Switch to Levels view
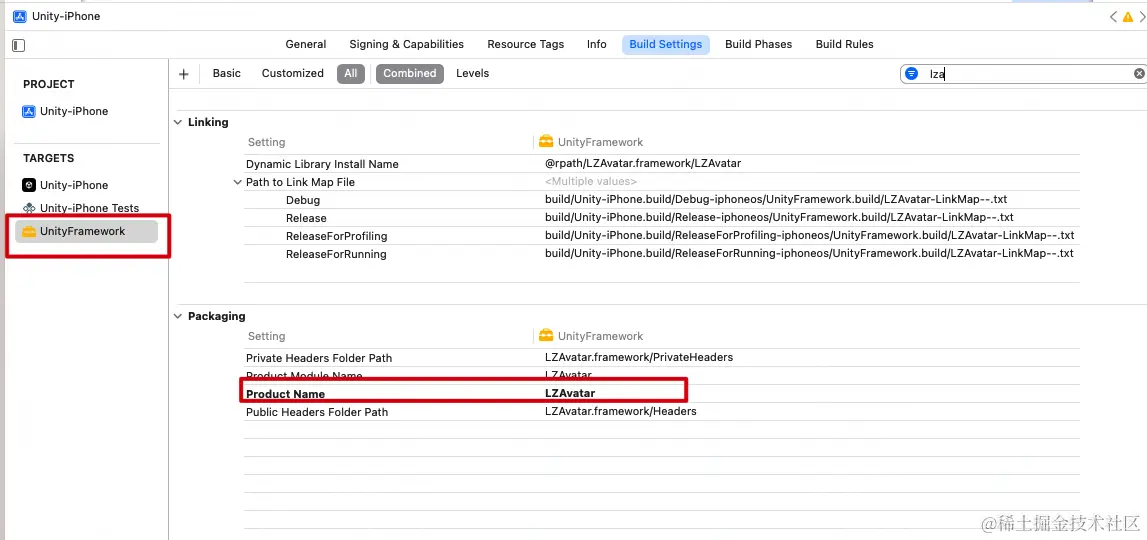The height and width of the screenshot is (540, 1147). click(x=473, y=73)
